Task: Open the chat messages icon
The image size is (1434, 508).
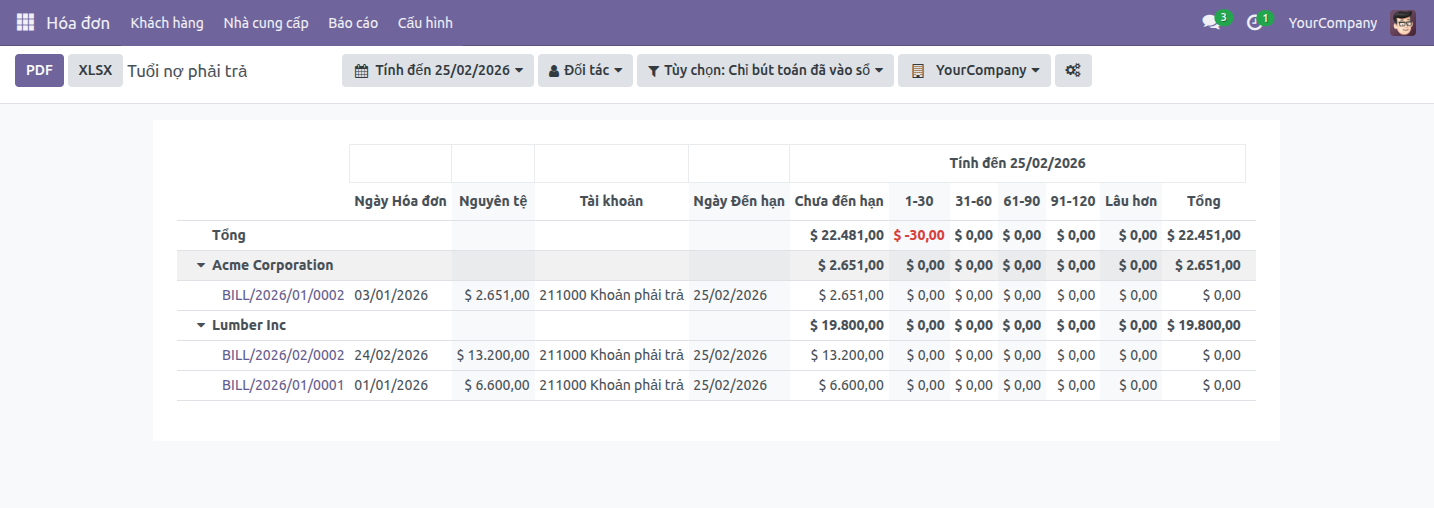Action: point(1211,23)
